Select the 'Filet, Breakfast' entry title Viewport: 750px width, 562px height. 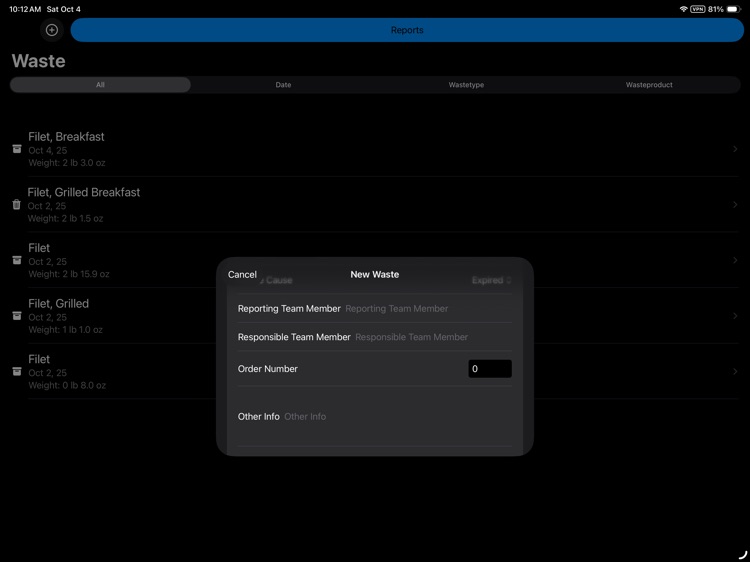(x=66, y=137)
